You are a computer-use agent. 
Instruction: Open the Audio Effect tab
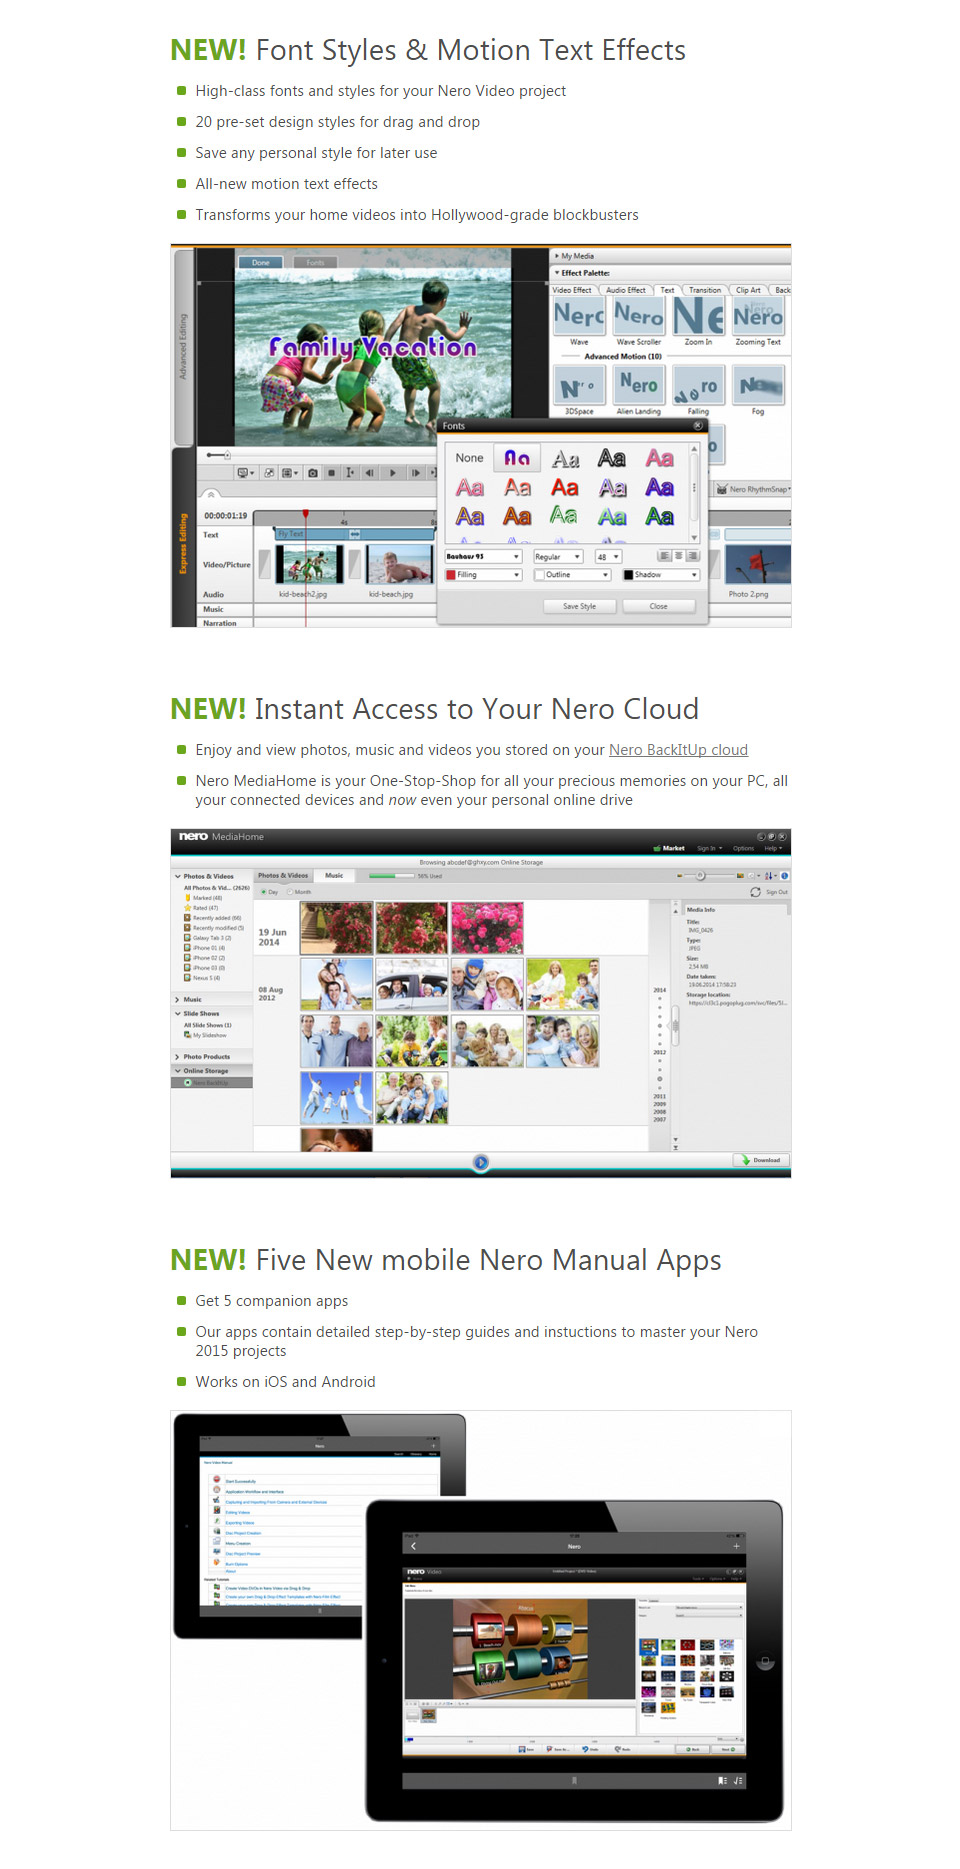tap(626, 290)
